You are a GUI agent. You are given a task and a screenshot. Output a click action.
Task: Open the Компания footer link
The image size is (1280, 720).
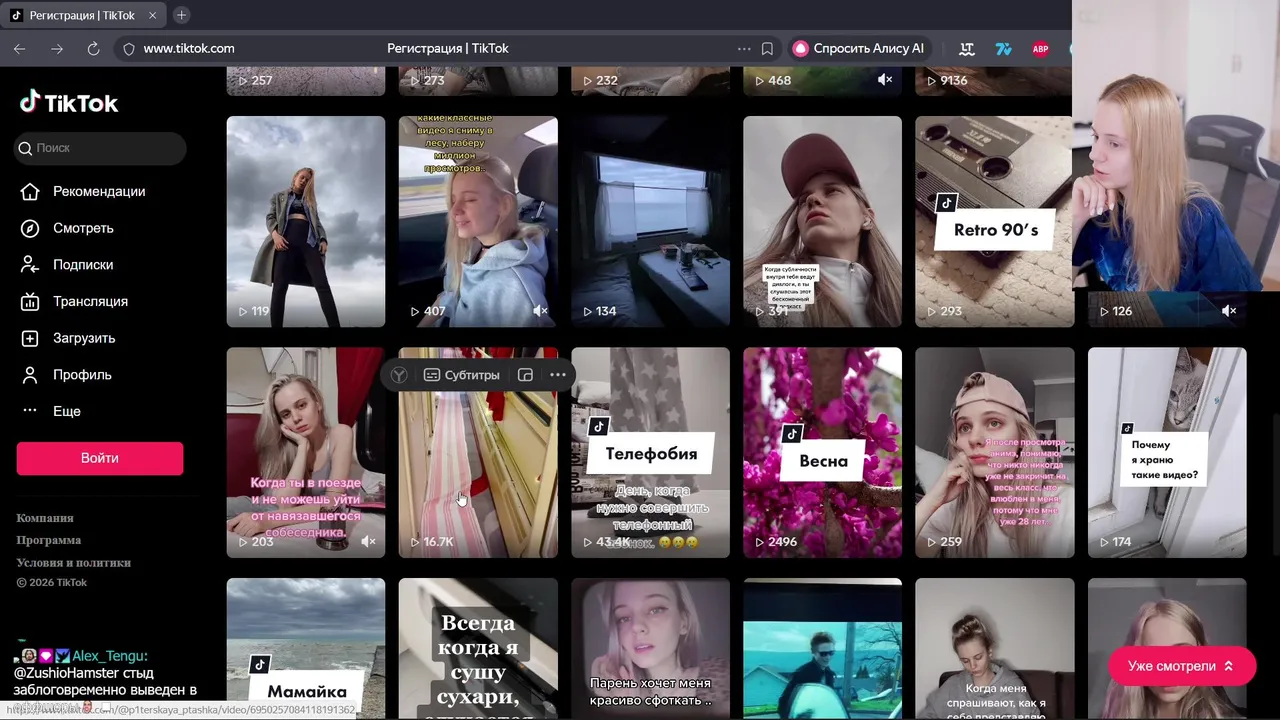45,518
